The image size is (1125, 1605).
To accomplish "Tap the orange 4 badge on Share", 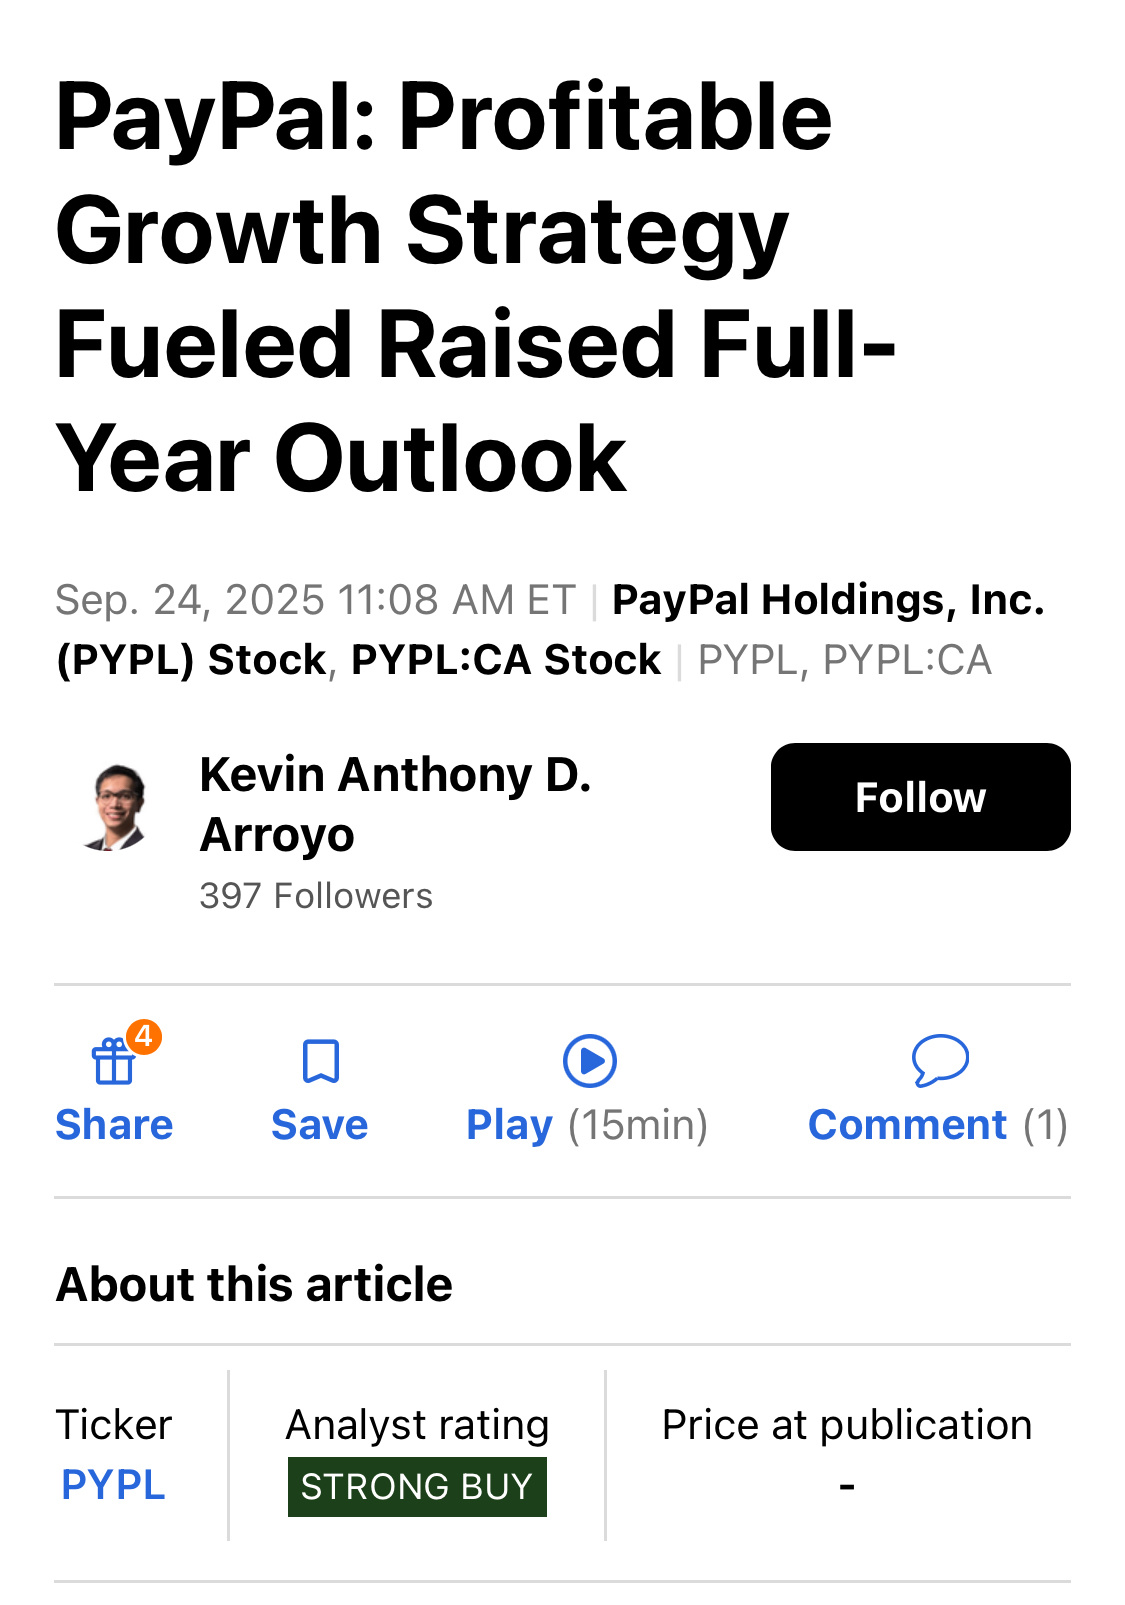I will [144, 1037].
